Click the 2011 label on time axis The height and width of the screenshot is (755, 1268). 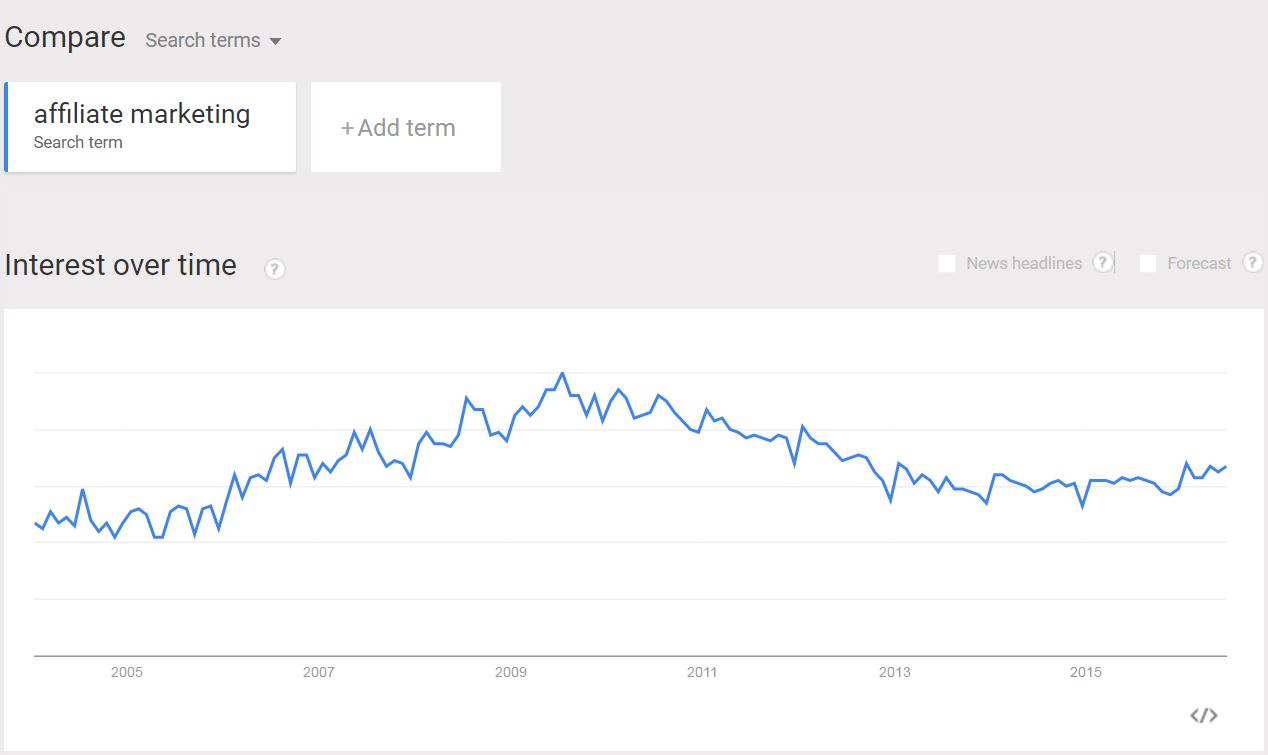703,672
